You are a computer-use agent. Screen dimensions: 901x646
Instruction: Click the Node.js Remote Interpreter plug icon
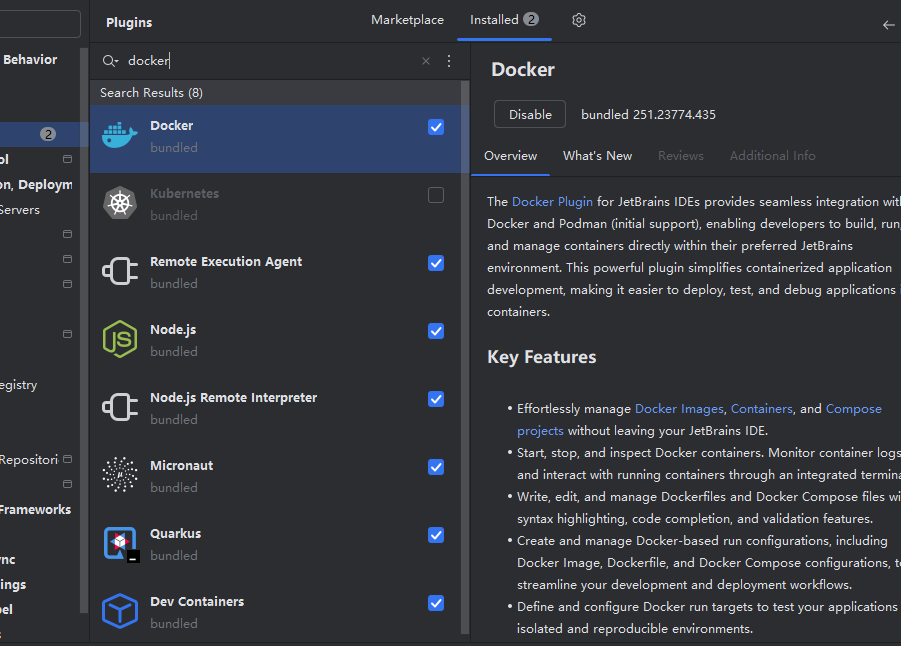point(120,407)
